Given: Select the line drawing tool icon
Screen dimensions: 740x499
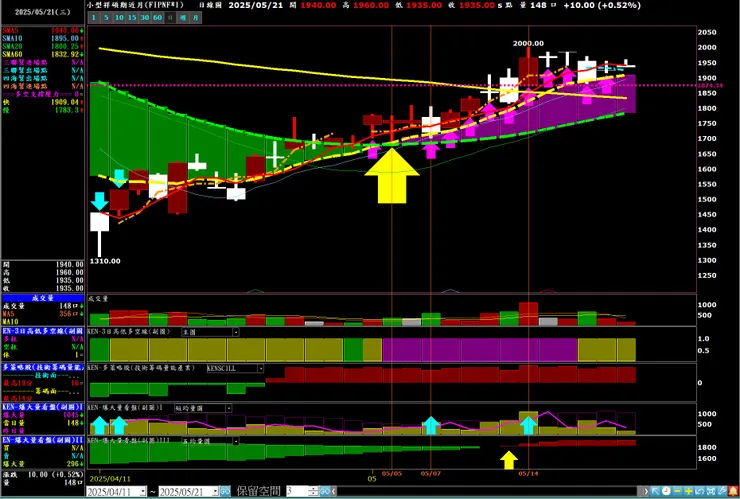Looking at the screenshot, I should (721, 491).
